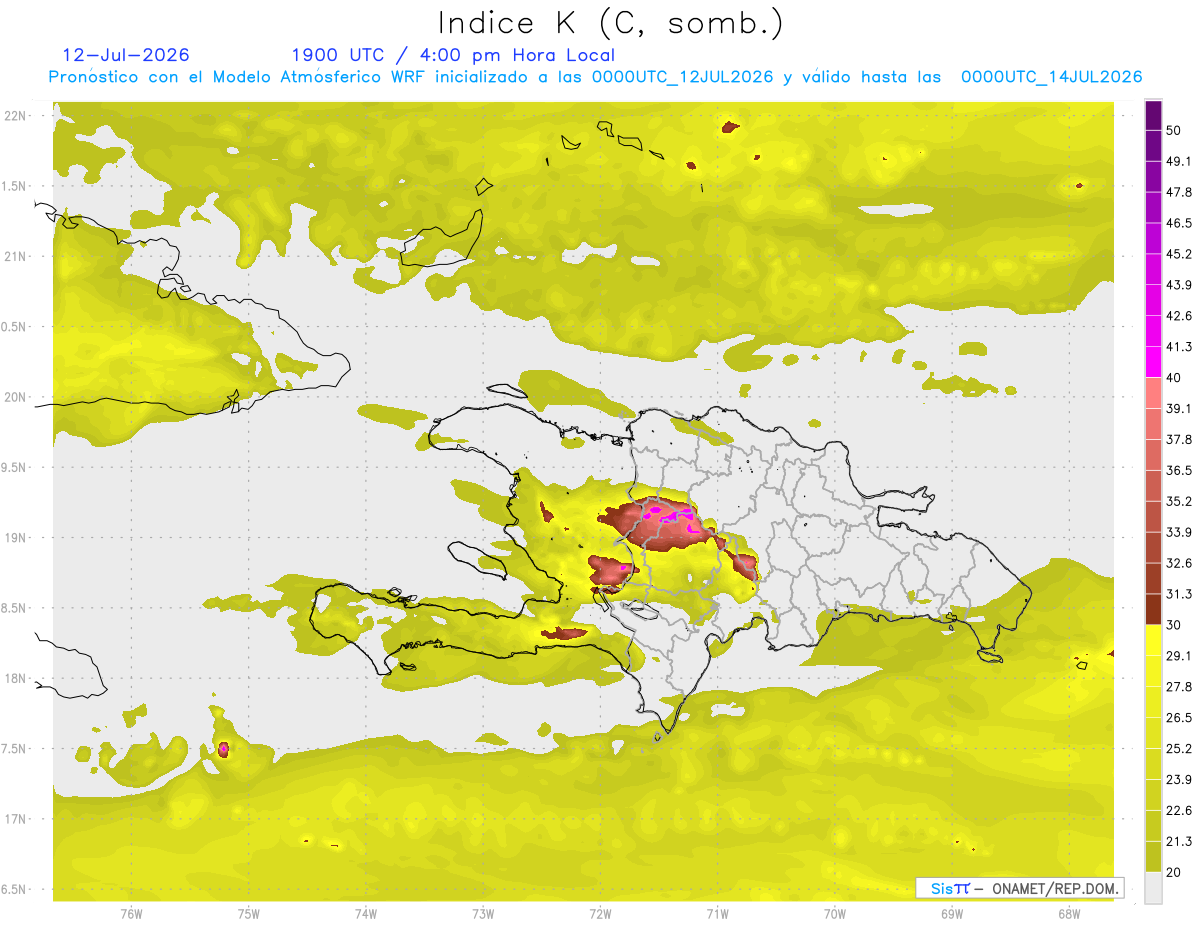Click the "74W" longitude label
The image size is (1200, 927).
[366, 914]
